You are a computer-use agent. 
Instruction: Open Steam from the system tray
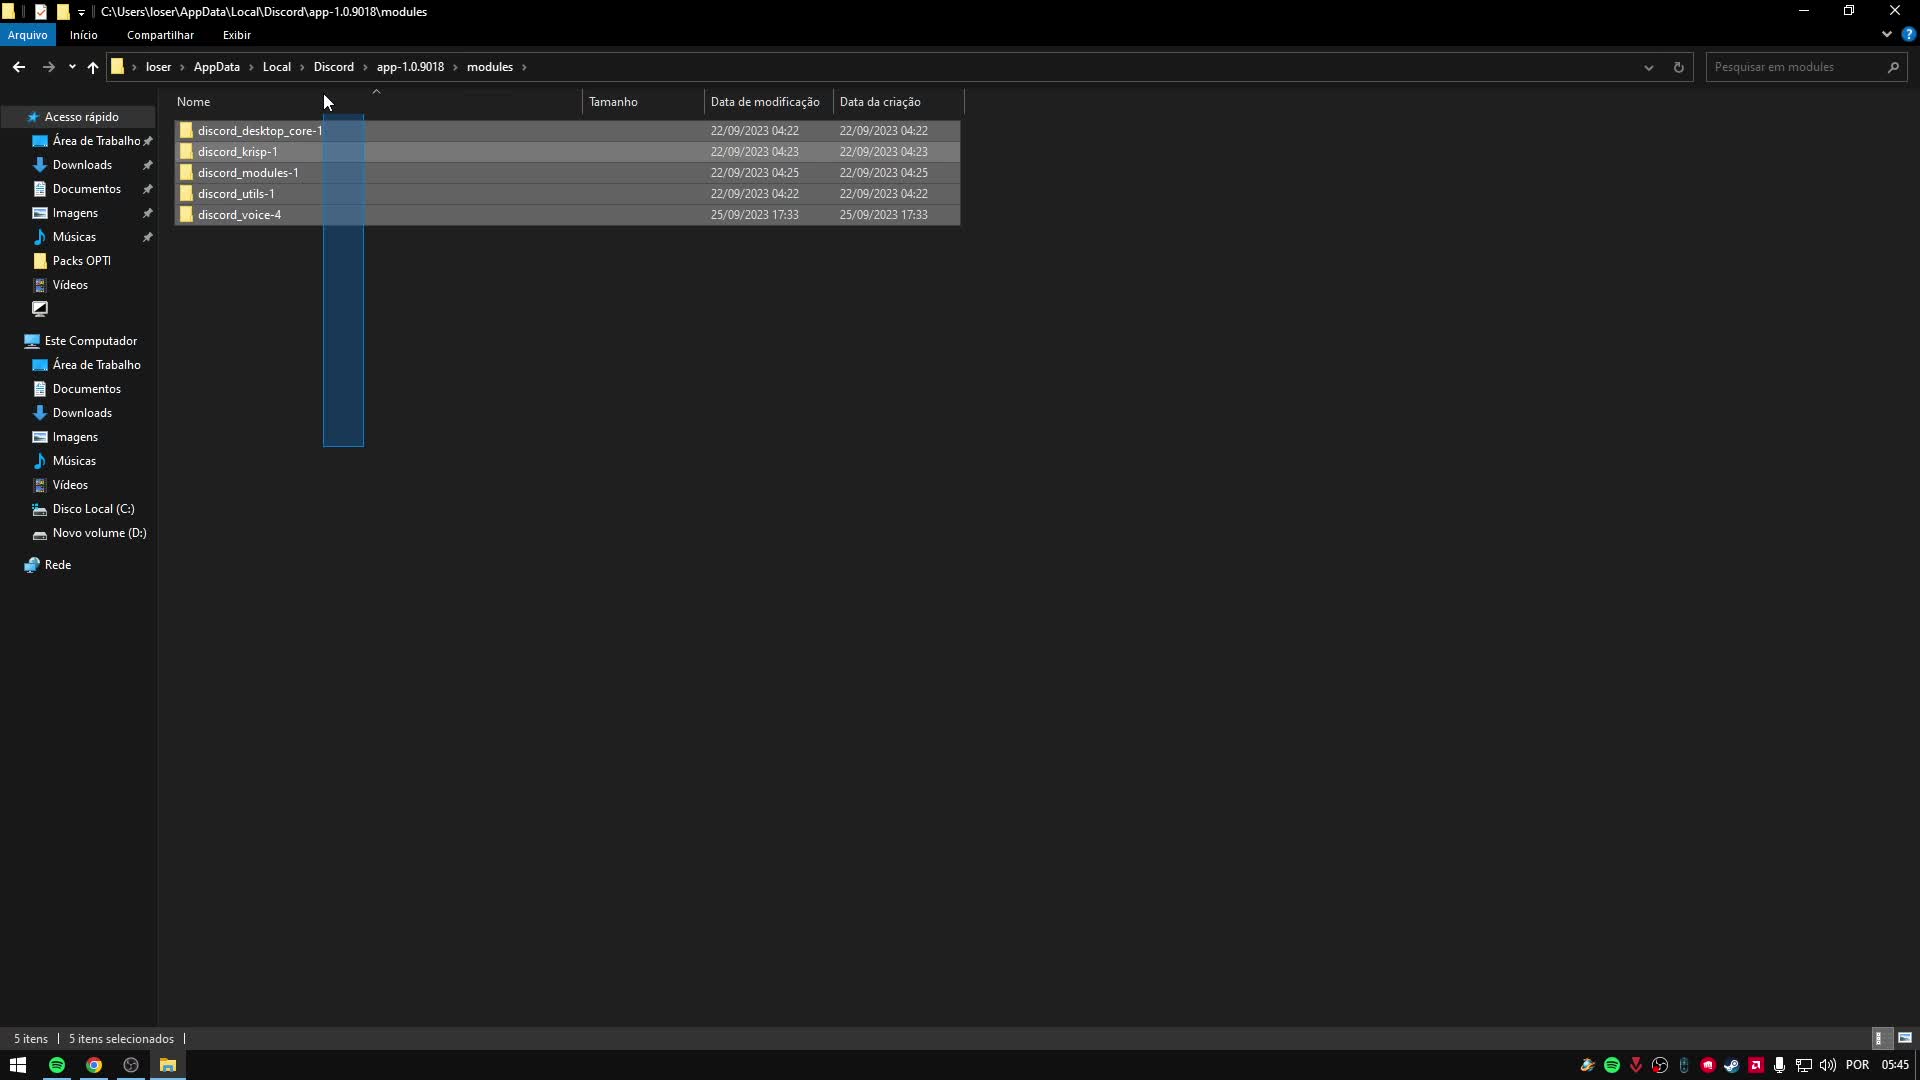coord(1732,1065)
